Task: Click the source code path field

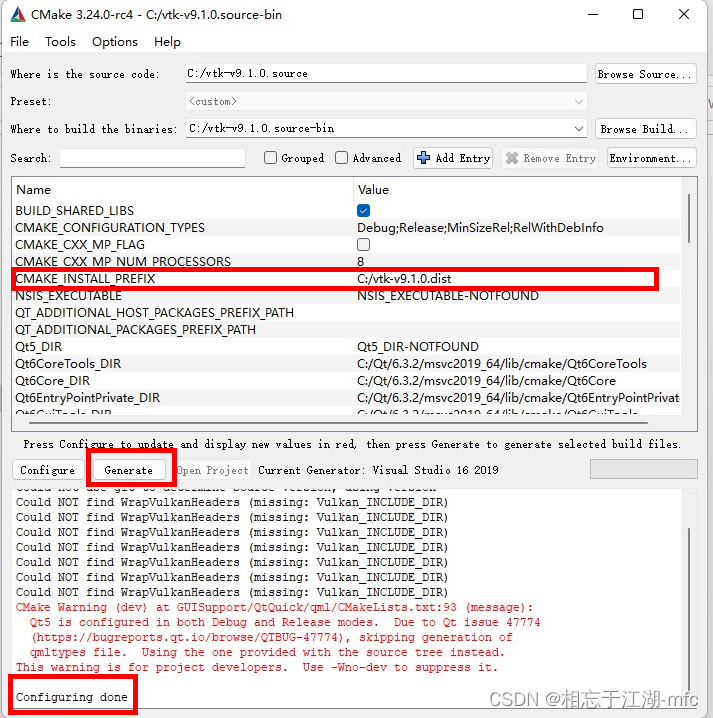Action: pos(386,74)
